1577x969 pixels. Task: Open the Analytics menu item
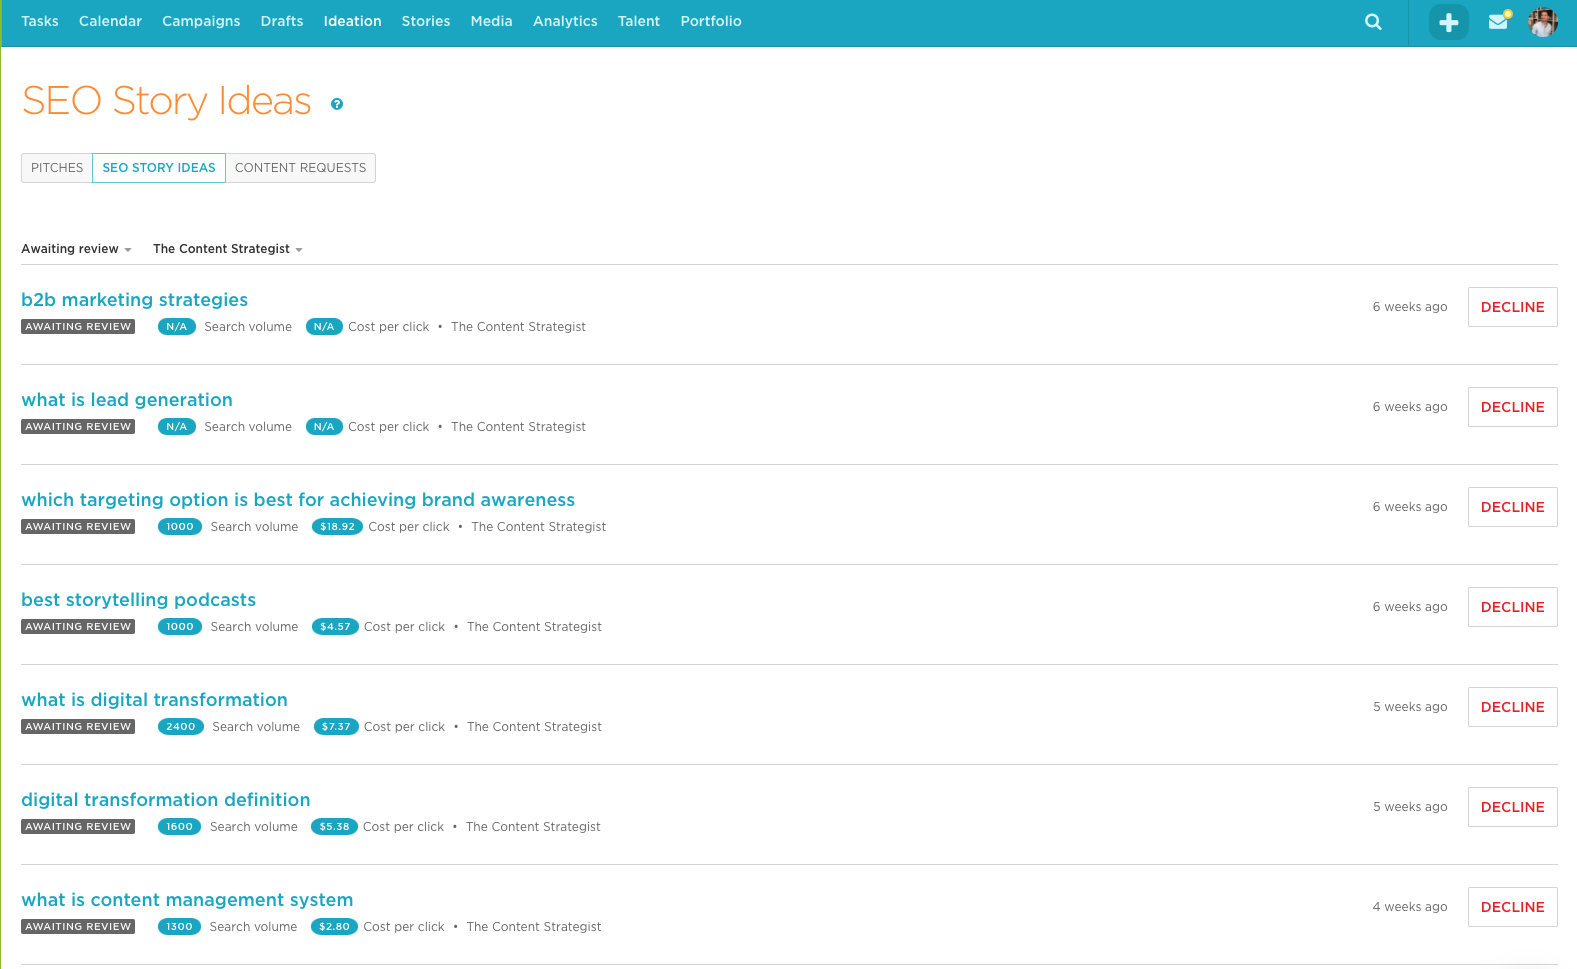pos(565,21)
